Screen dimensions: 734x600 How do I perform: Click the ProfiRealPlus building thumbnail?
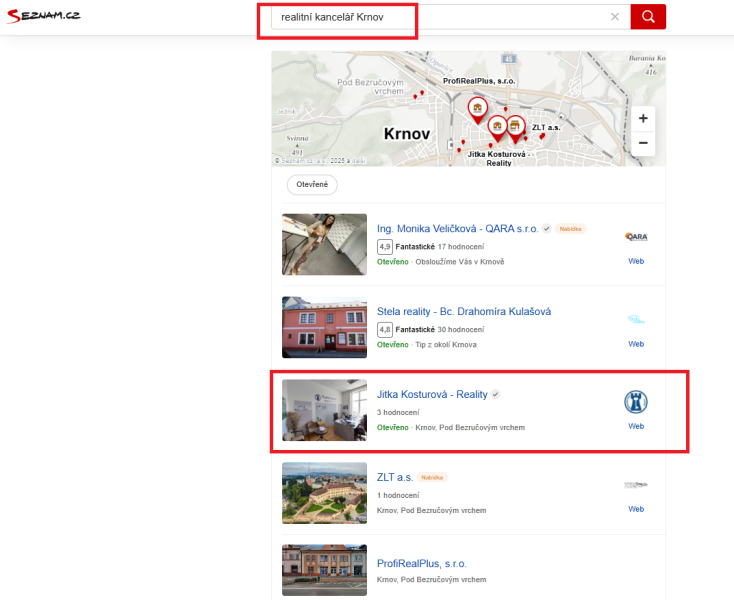click(x=324, y=570)
